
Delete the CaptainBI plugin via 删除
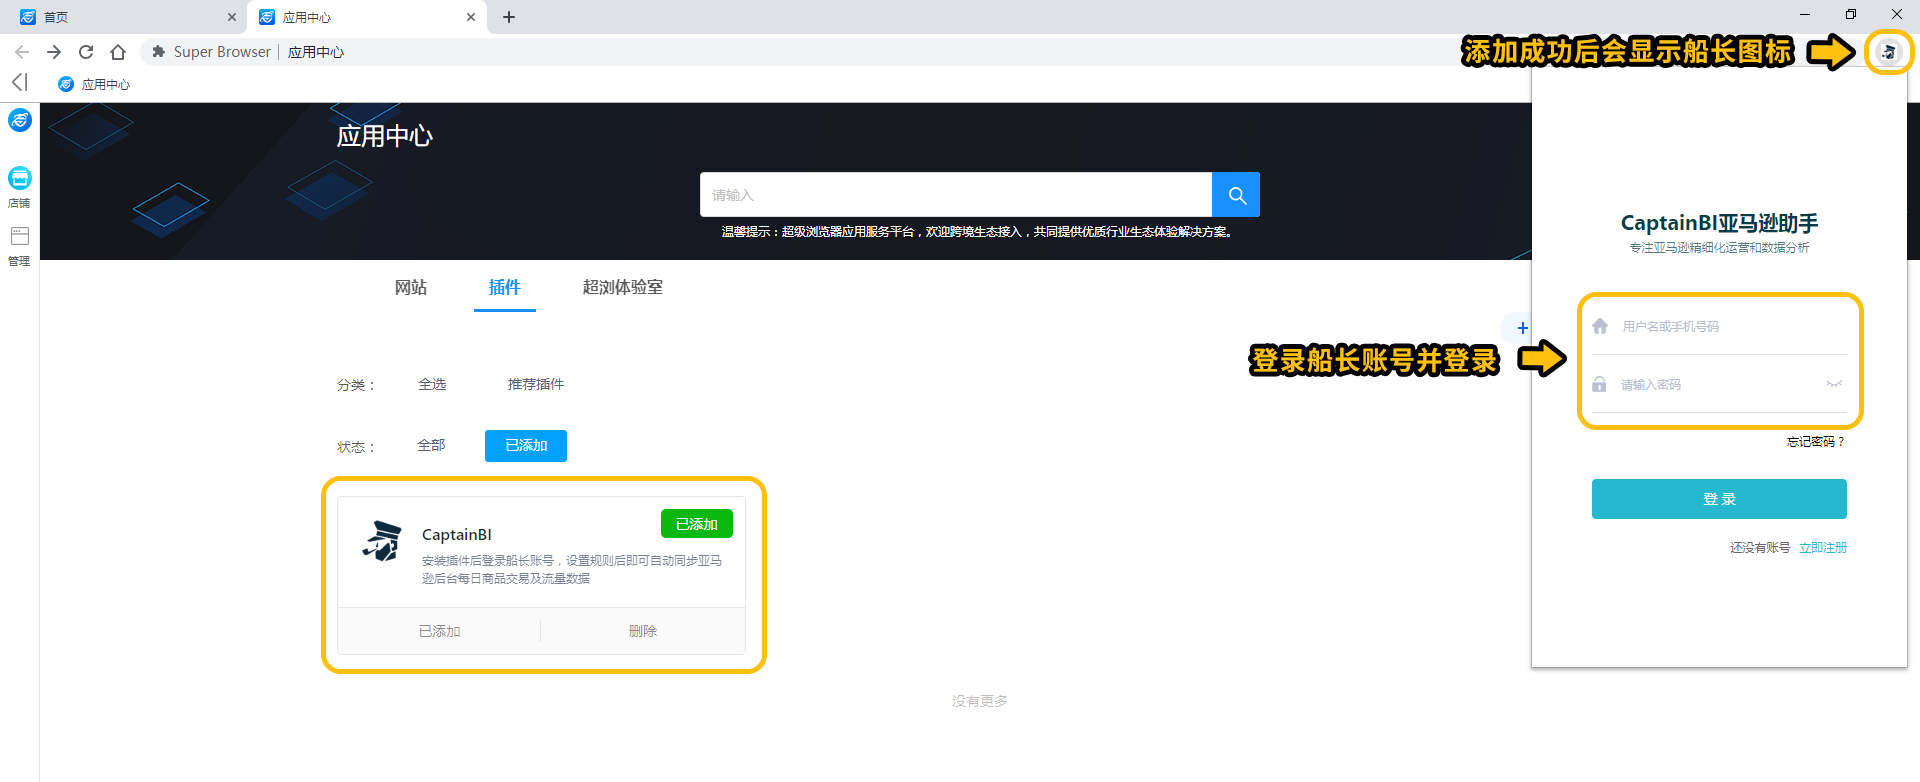click(x=643, y=631)
